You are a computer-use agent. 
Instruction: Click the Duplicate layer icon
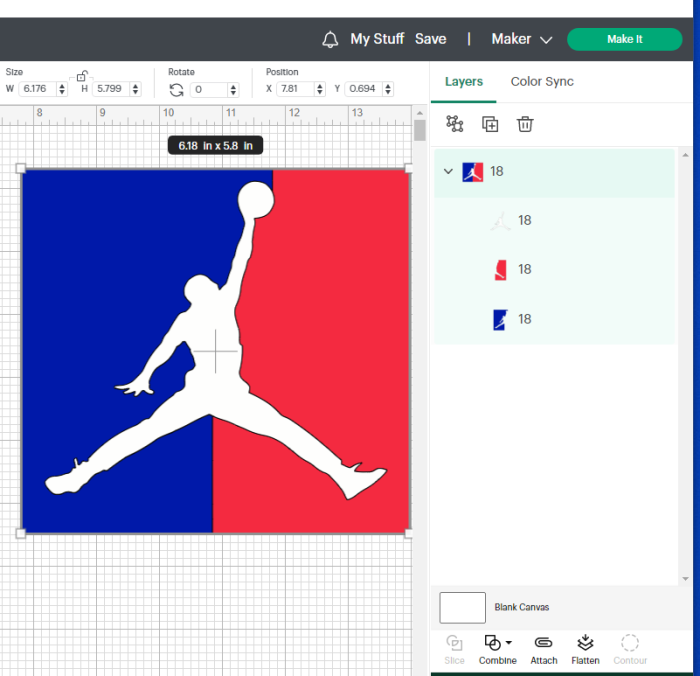click(490, 124)
